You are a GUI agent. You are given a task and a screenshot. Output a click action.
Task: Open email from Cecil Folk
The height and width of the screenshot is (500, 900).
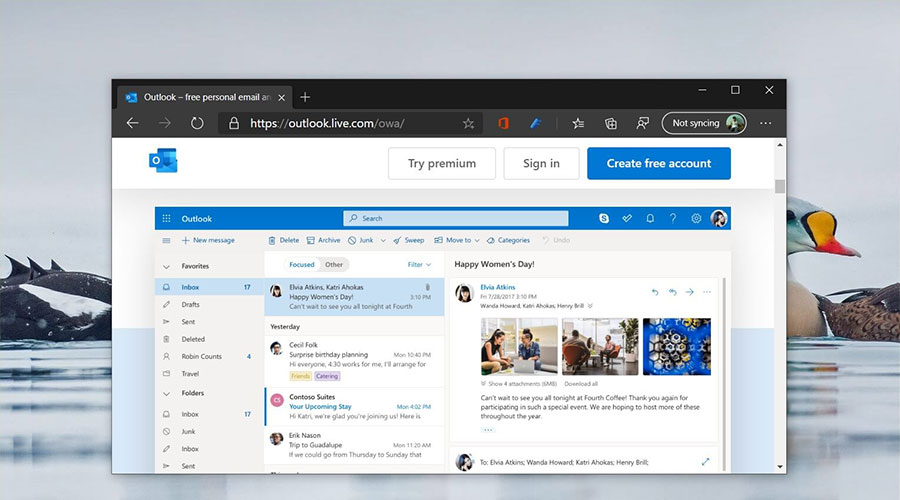tap(354, 361)
